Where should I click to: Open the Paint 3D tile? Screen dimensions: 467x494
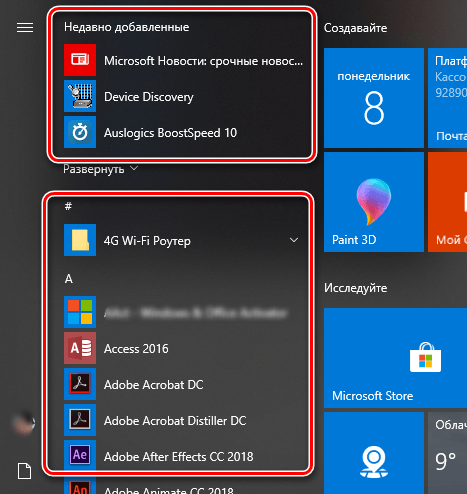click(x=374, y=202)
